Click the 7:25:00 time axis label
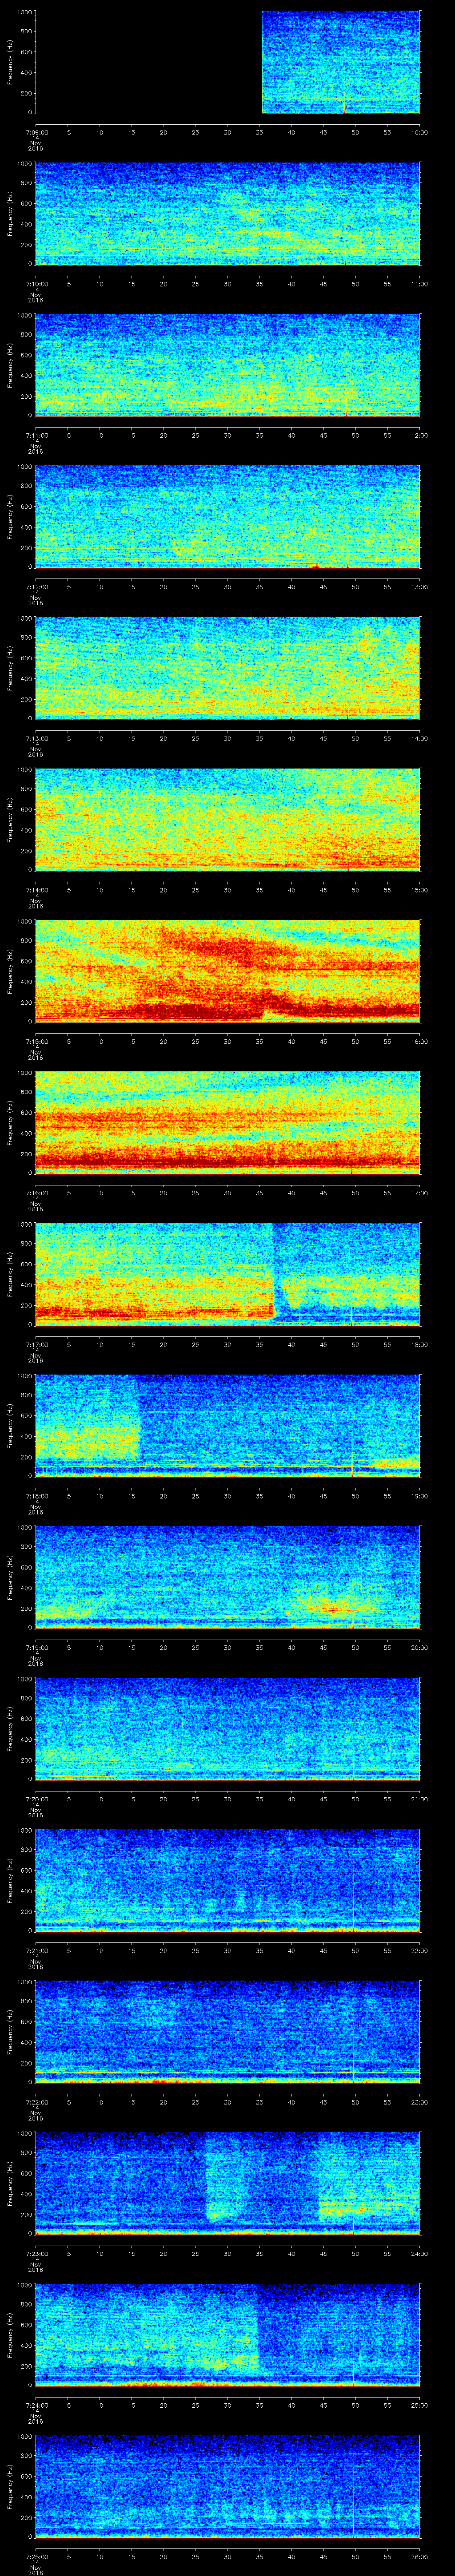This screenshot has width=455, height=2576. click(36, 2556)
